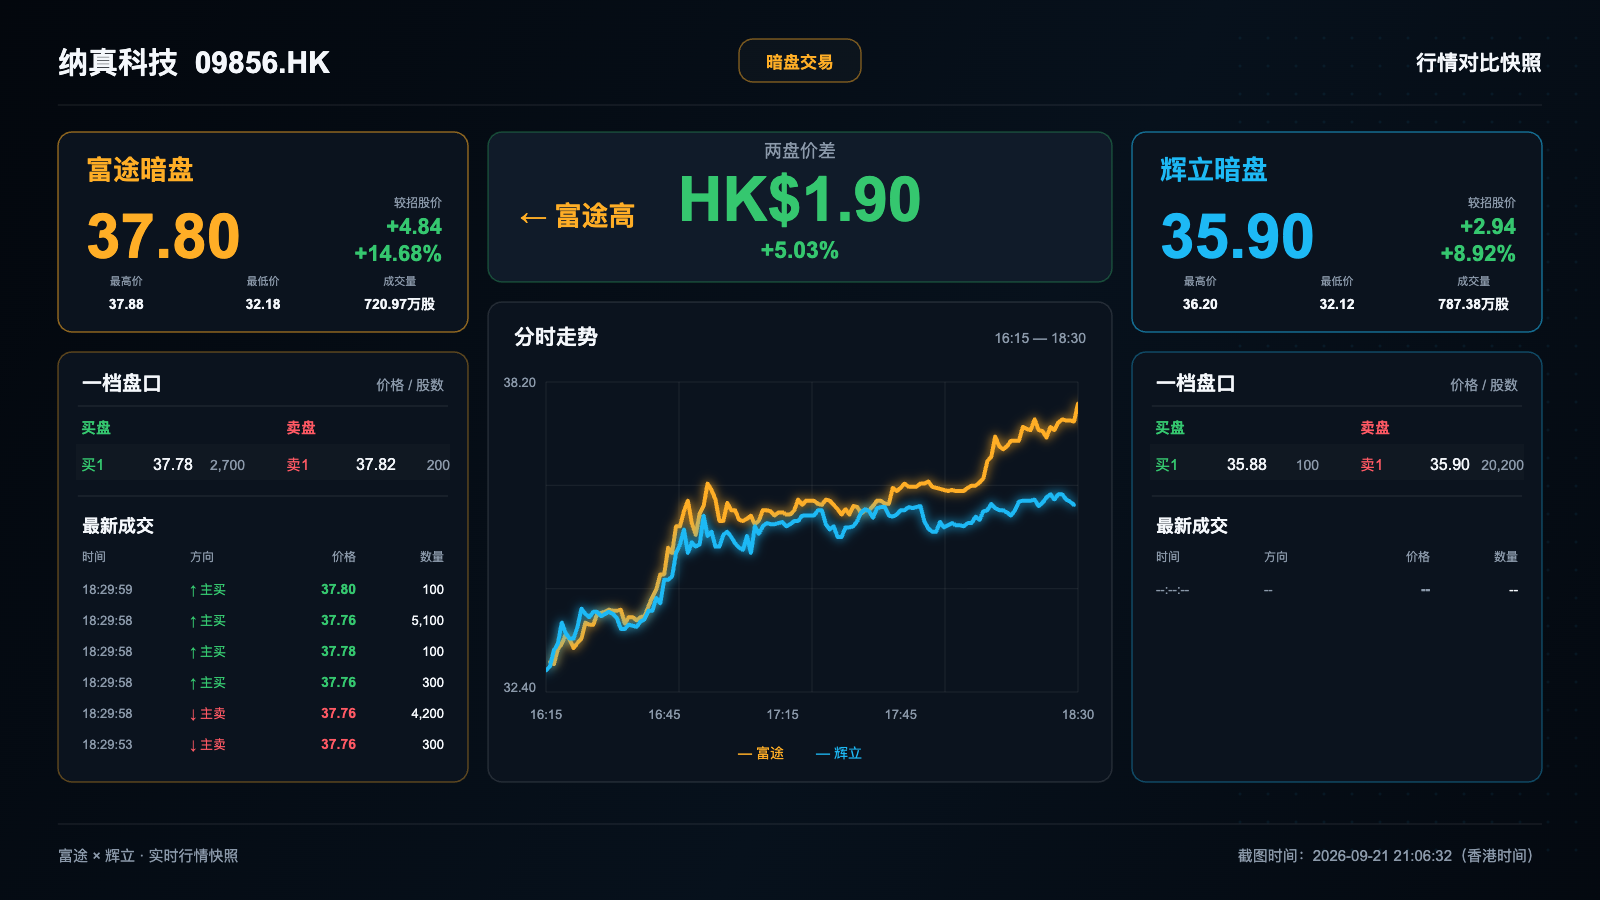Click the 富途暗盘 card heading
This screenshot has width=1600, height=900.
tap(140, 170)
